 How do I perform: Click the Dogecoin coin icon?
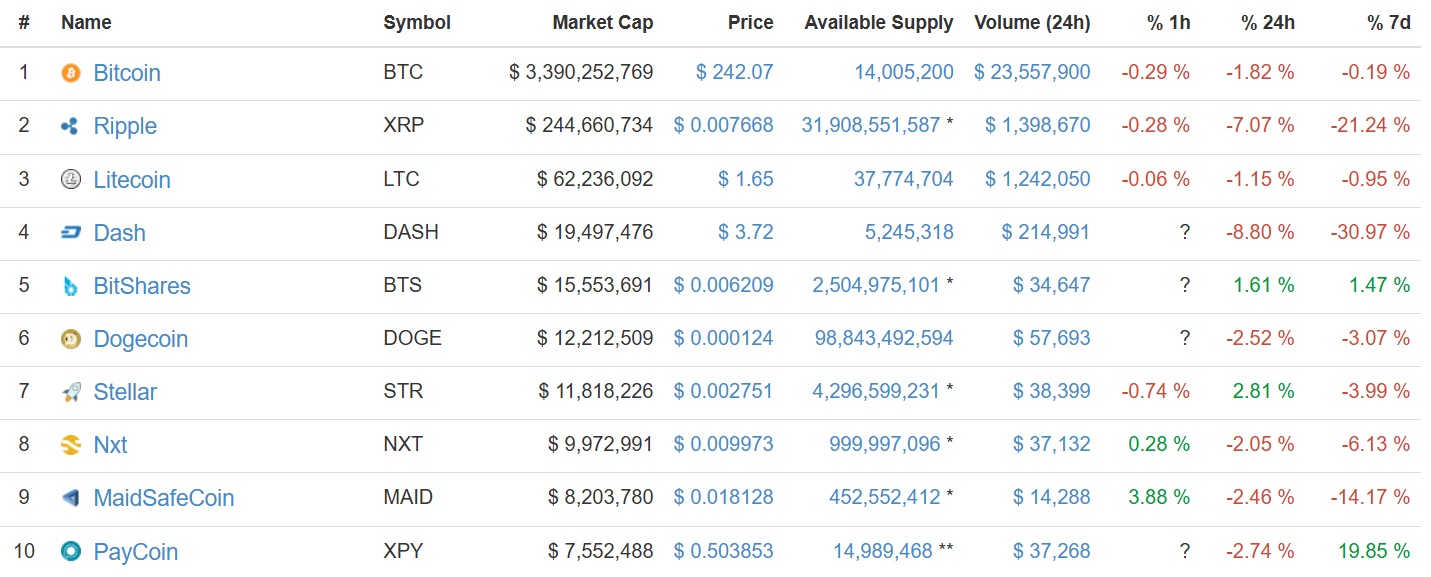70,339
